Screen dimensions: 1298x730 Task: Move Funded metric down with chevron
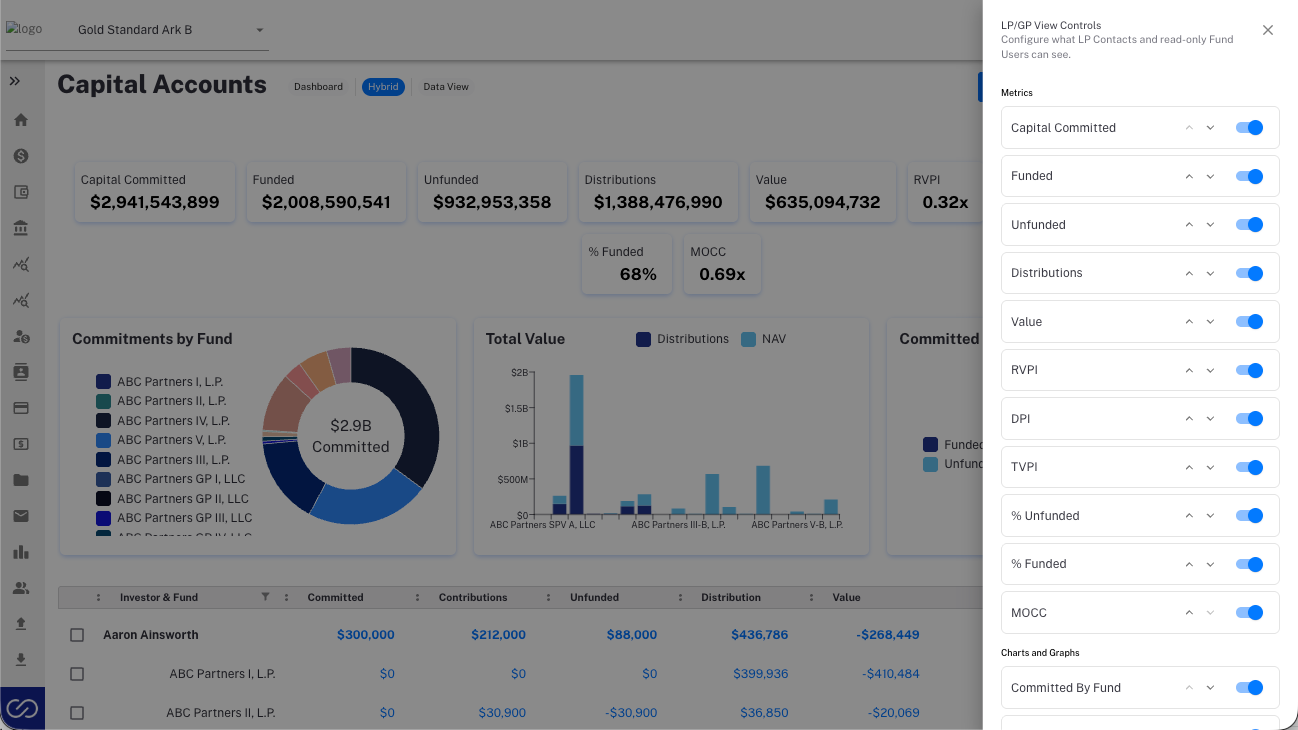coord(1210,176)
